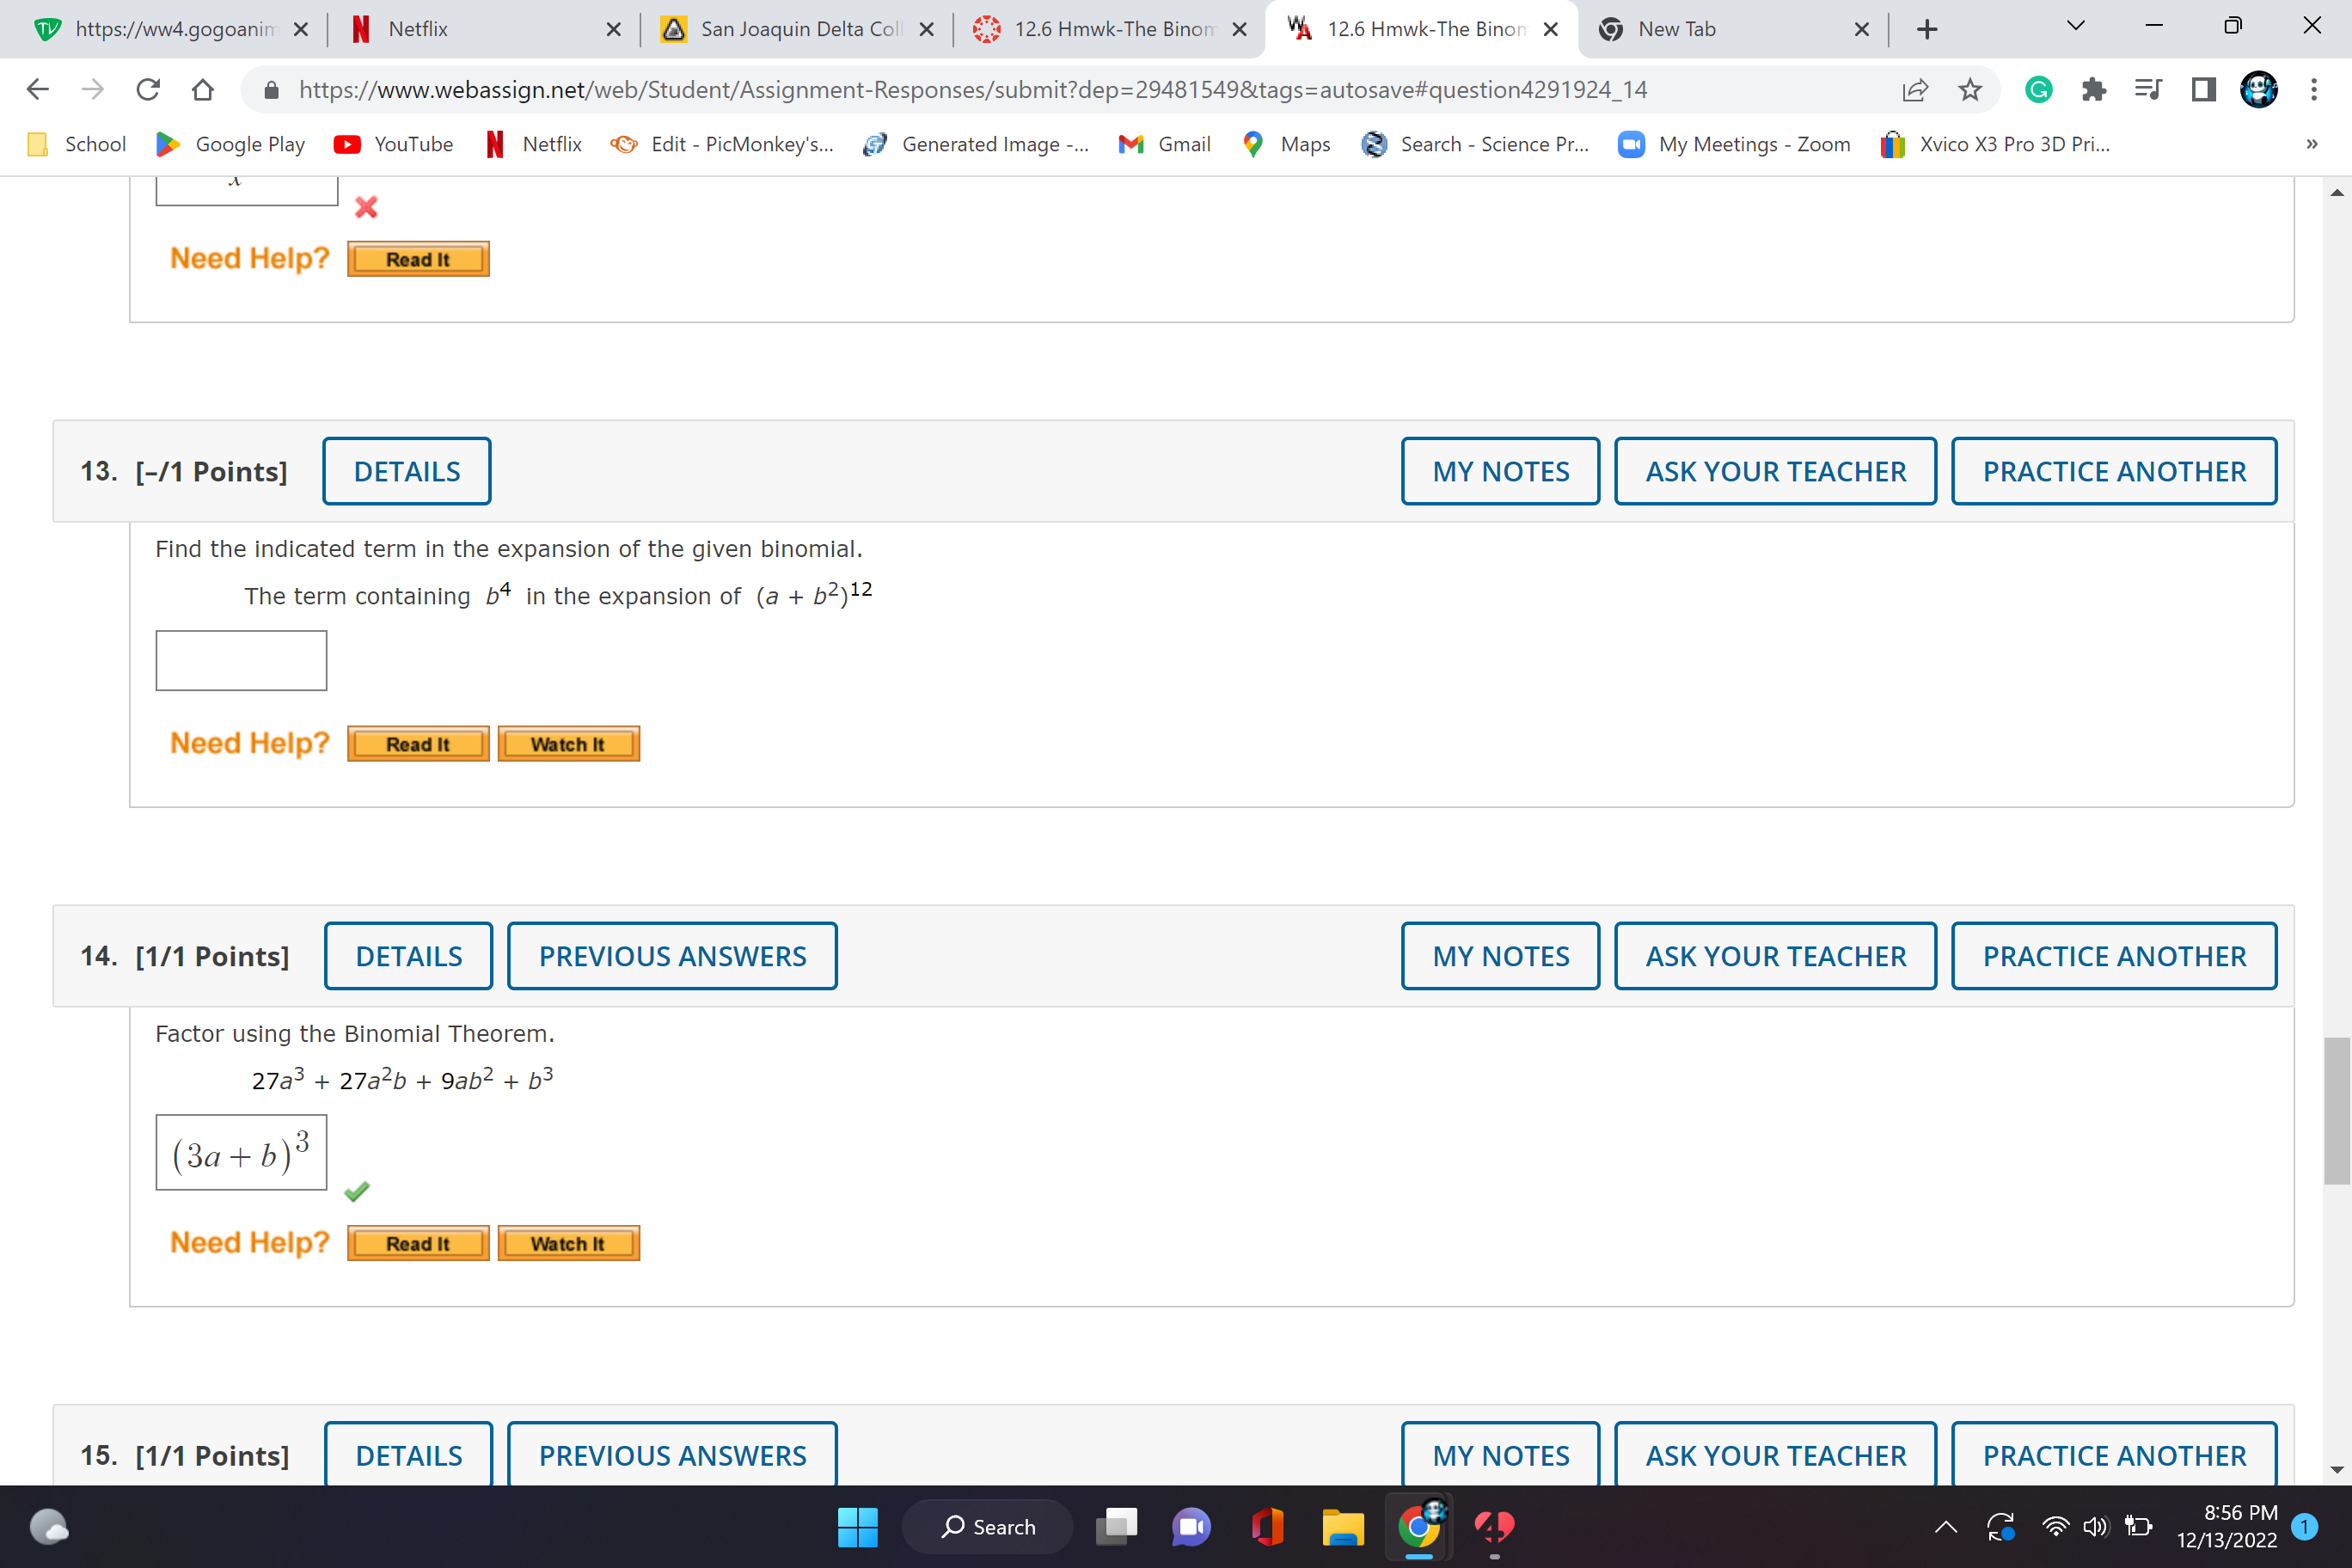Expand hidden bookmarks overflow arrows
This screenshot has width=2352, height=1568.
coord(2311,144)
